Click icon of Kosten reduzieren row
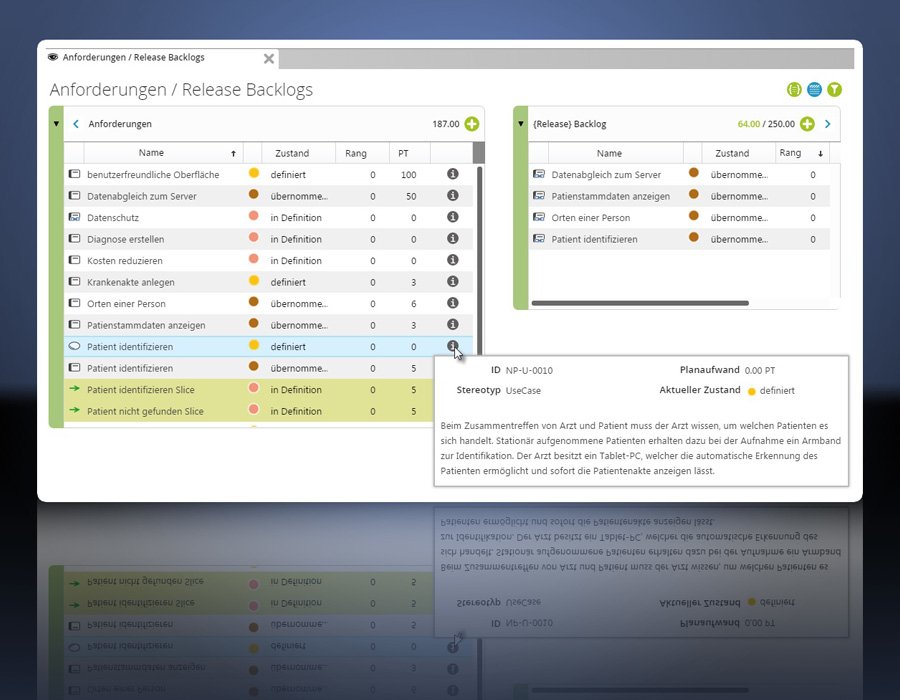The width and height of the screenshot is (900, 700). click(74, 260)
